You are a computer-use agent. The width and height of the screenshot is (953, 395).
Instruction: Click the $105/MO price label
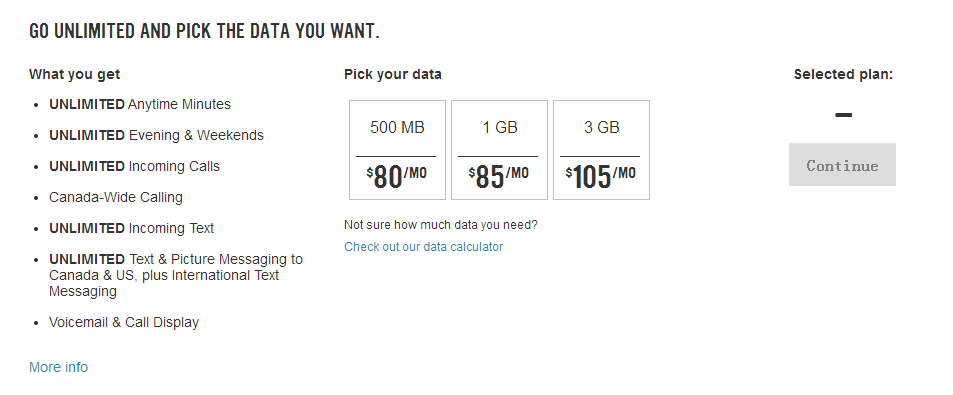[600, 177]
